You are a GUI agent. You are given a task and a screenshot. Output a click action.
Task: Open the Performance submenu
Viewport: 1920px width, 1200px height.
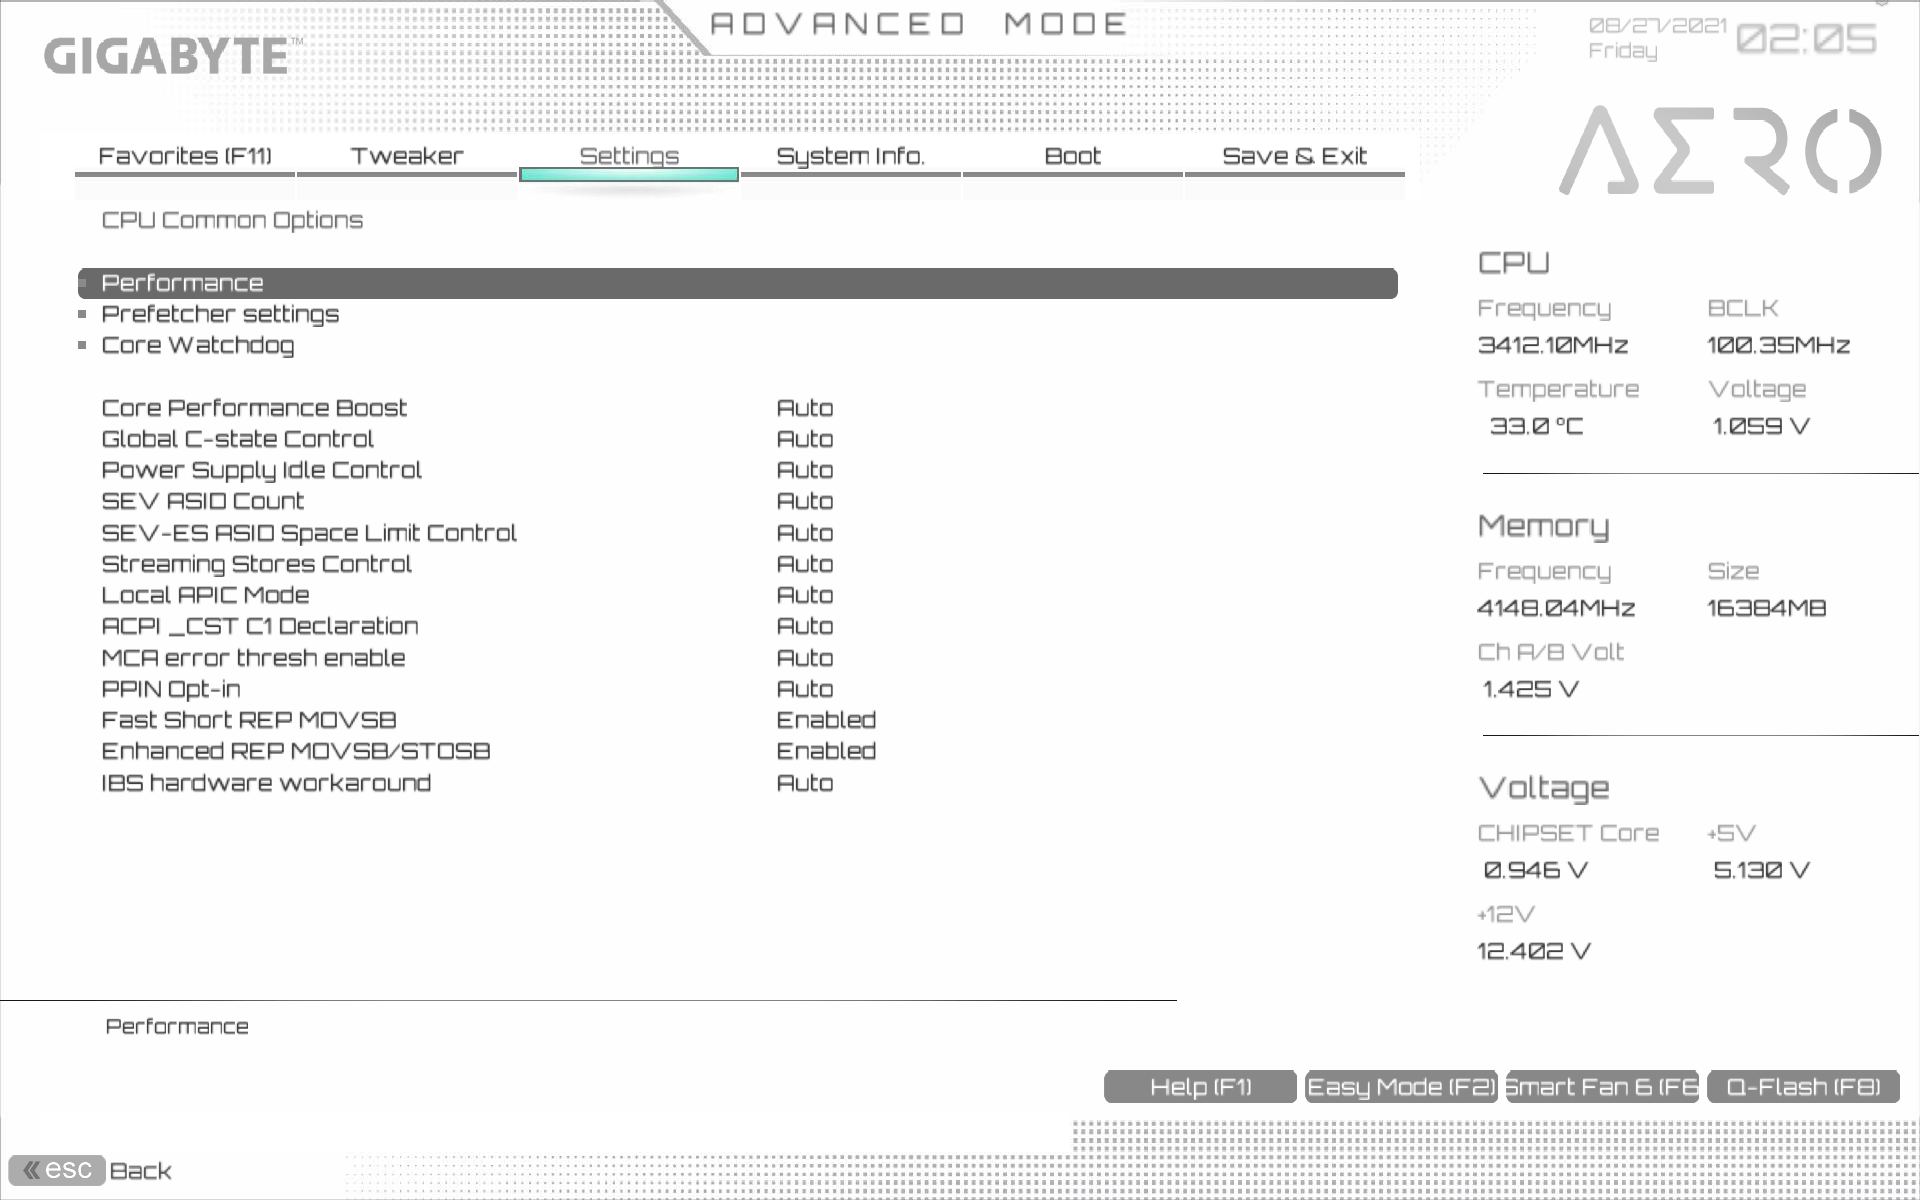[x=182, y=283]
